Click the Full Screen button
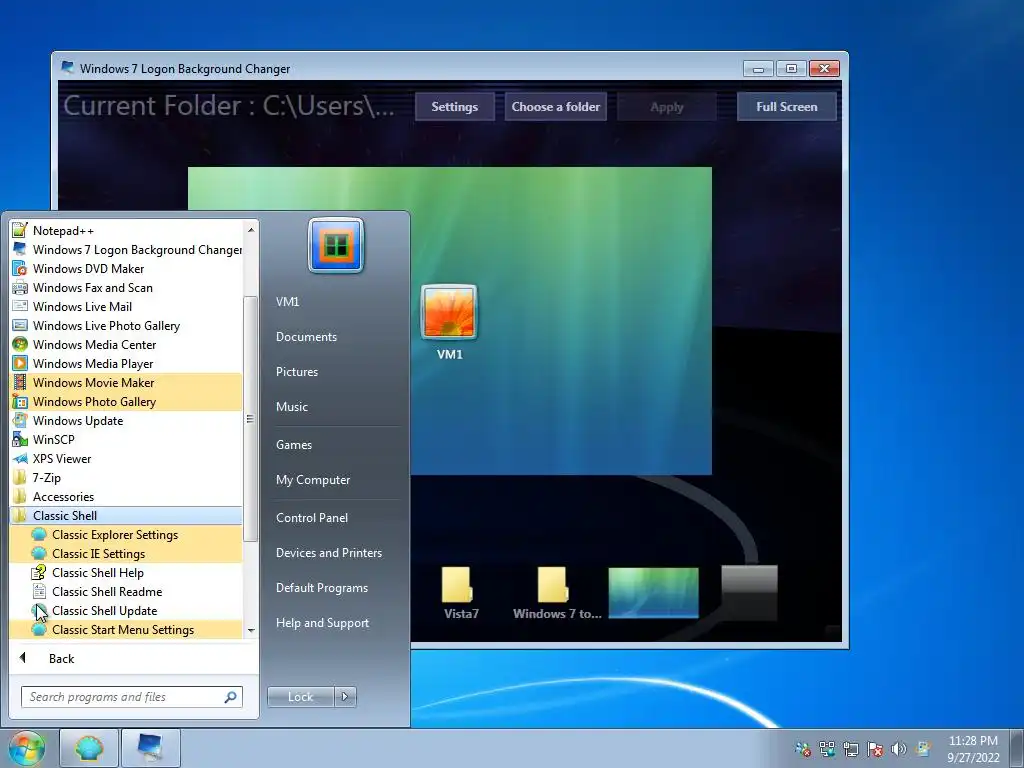Image resolution: width=1024 pixels, height=768 pixels. [786, 106]
